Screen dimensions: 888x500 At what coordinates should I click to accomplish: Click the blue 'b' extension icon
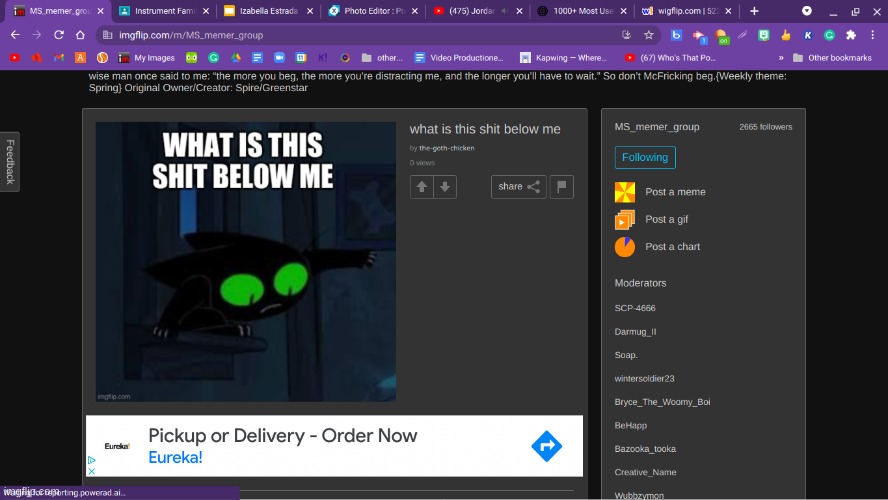[x=676, y=35]
